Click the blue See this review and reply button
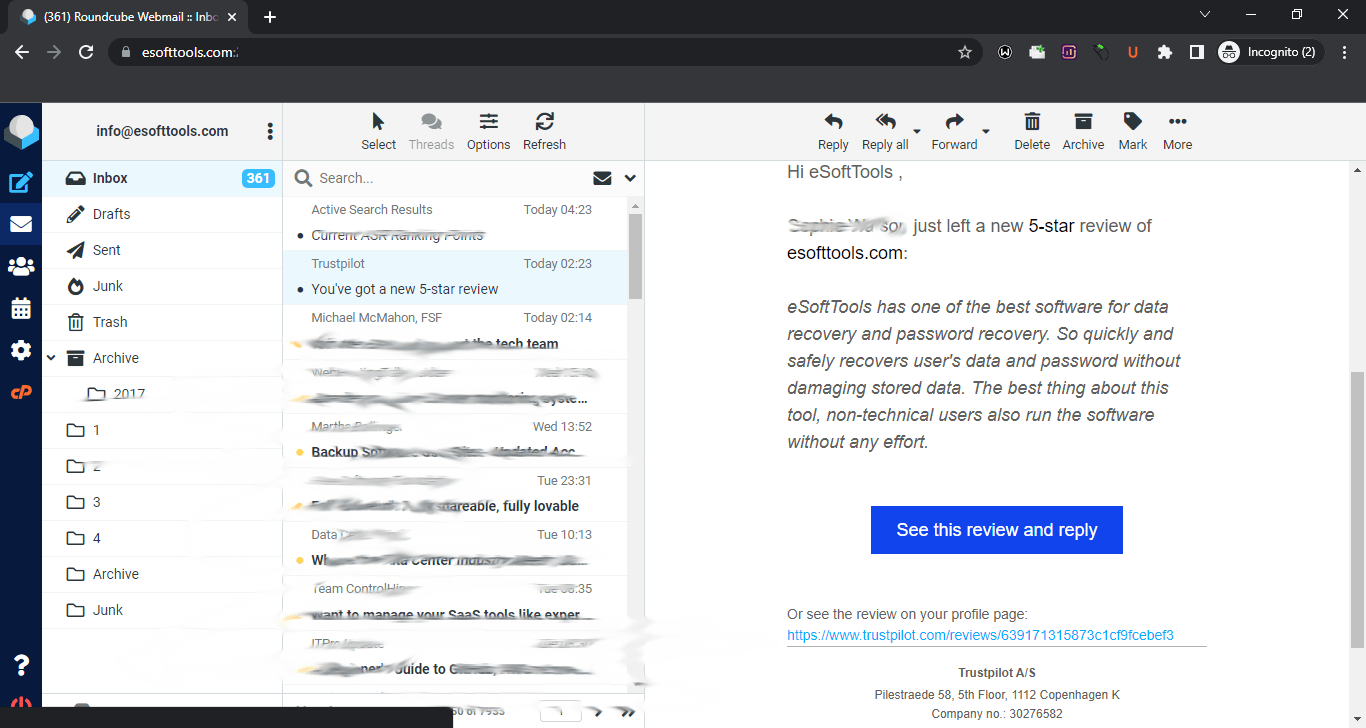This screenshot has height=728, width=1366. coord(997,530)
